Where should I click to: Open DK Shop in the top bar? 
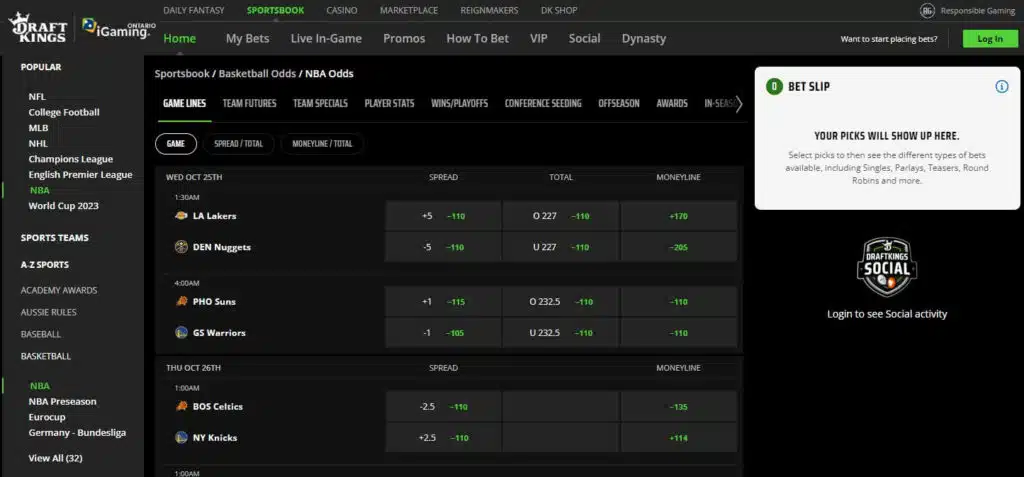pos(559,10)
